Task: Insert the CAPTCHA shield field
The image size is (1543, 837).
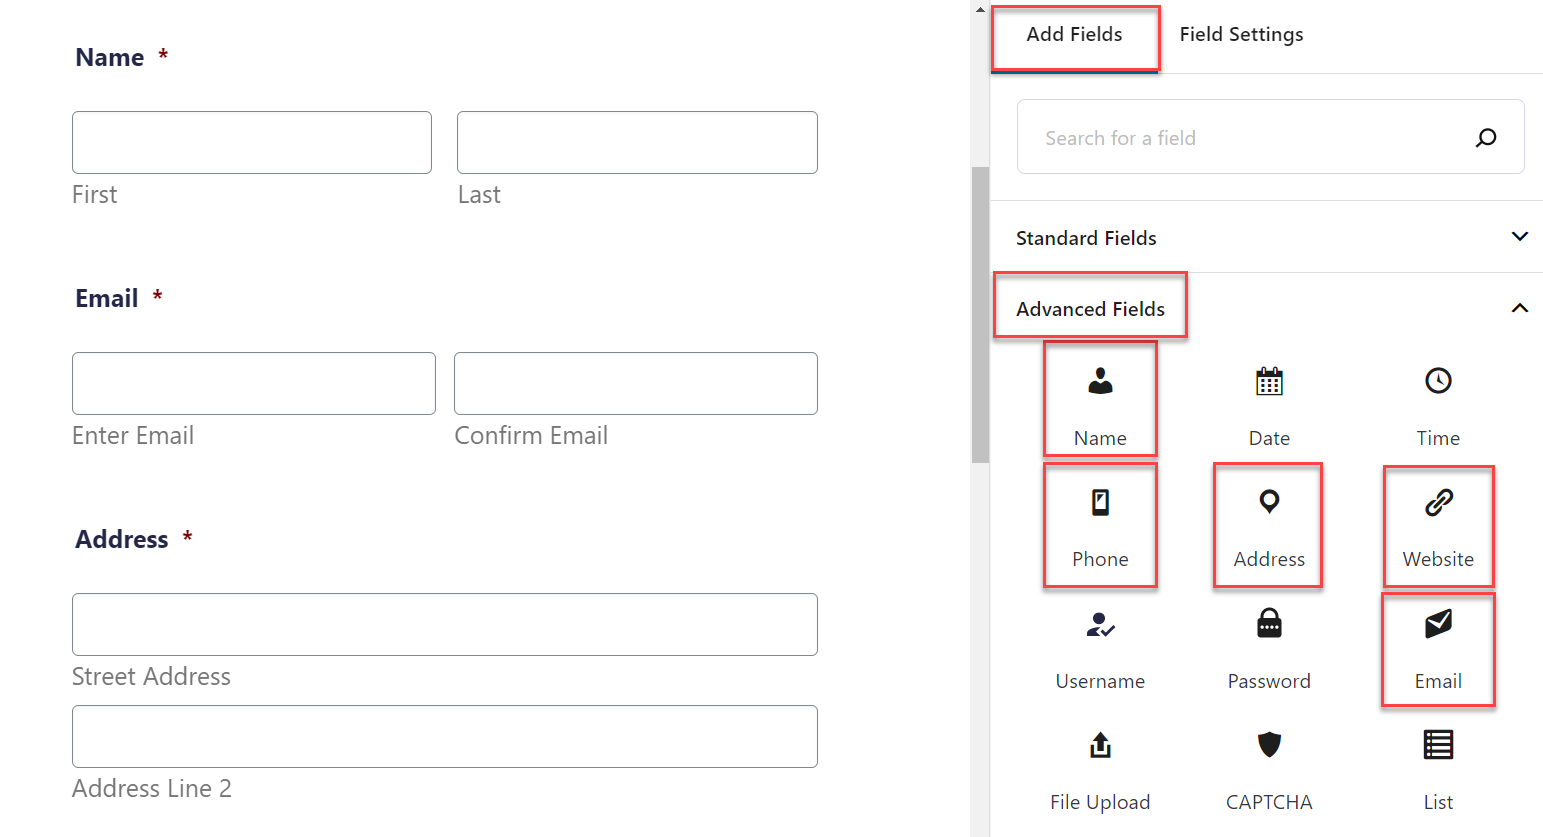Action: coord(1269,768)
